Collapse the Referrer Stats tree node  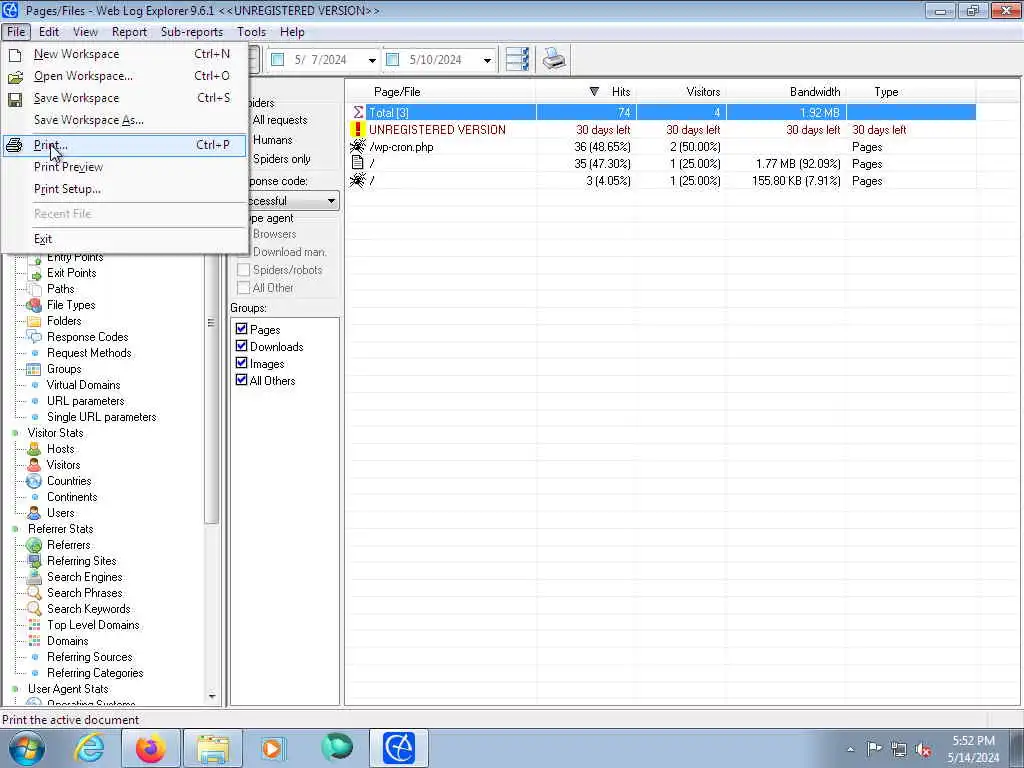(x=15, y=529)
